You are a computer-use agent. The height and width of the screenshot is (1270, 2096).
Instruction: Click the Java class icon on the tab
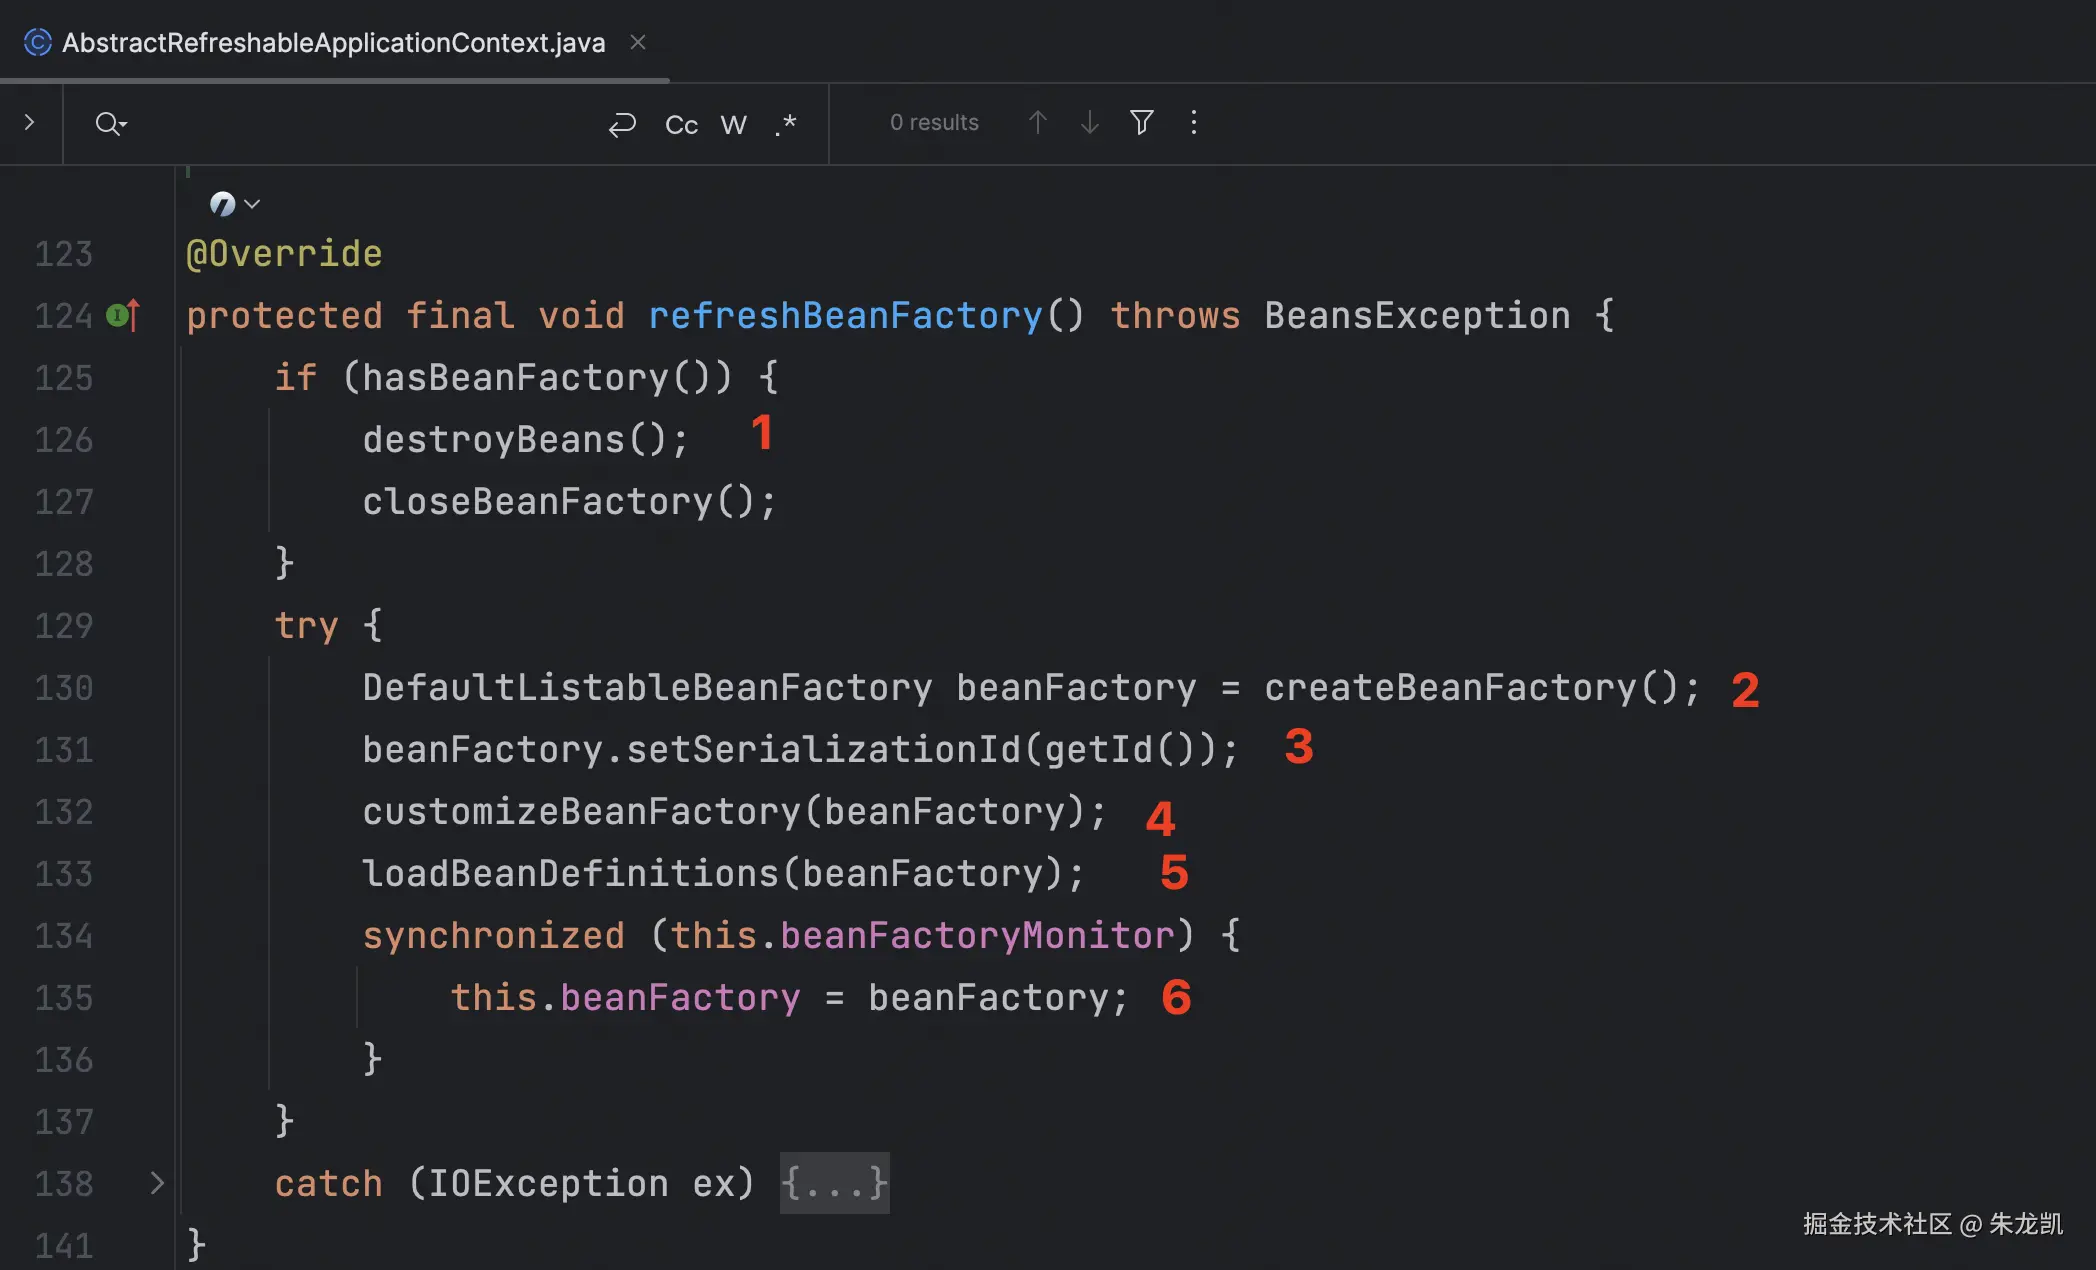coord(38,42)
